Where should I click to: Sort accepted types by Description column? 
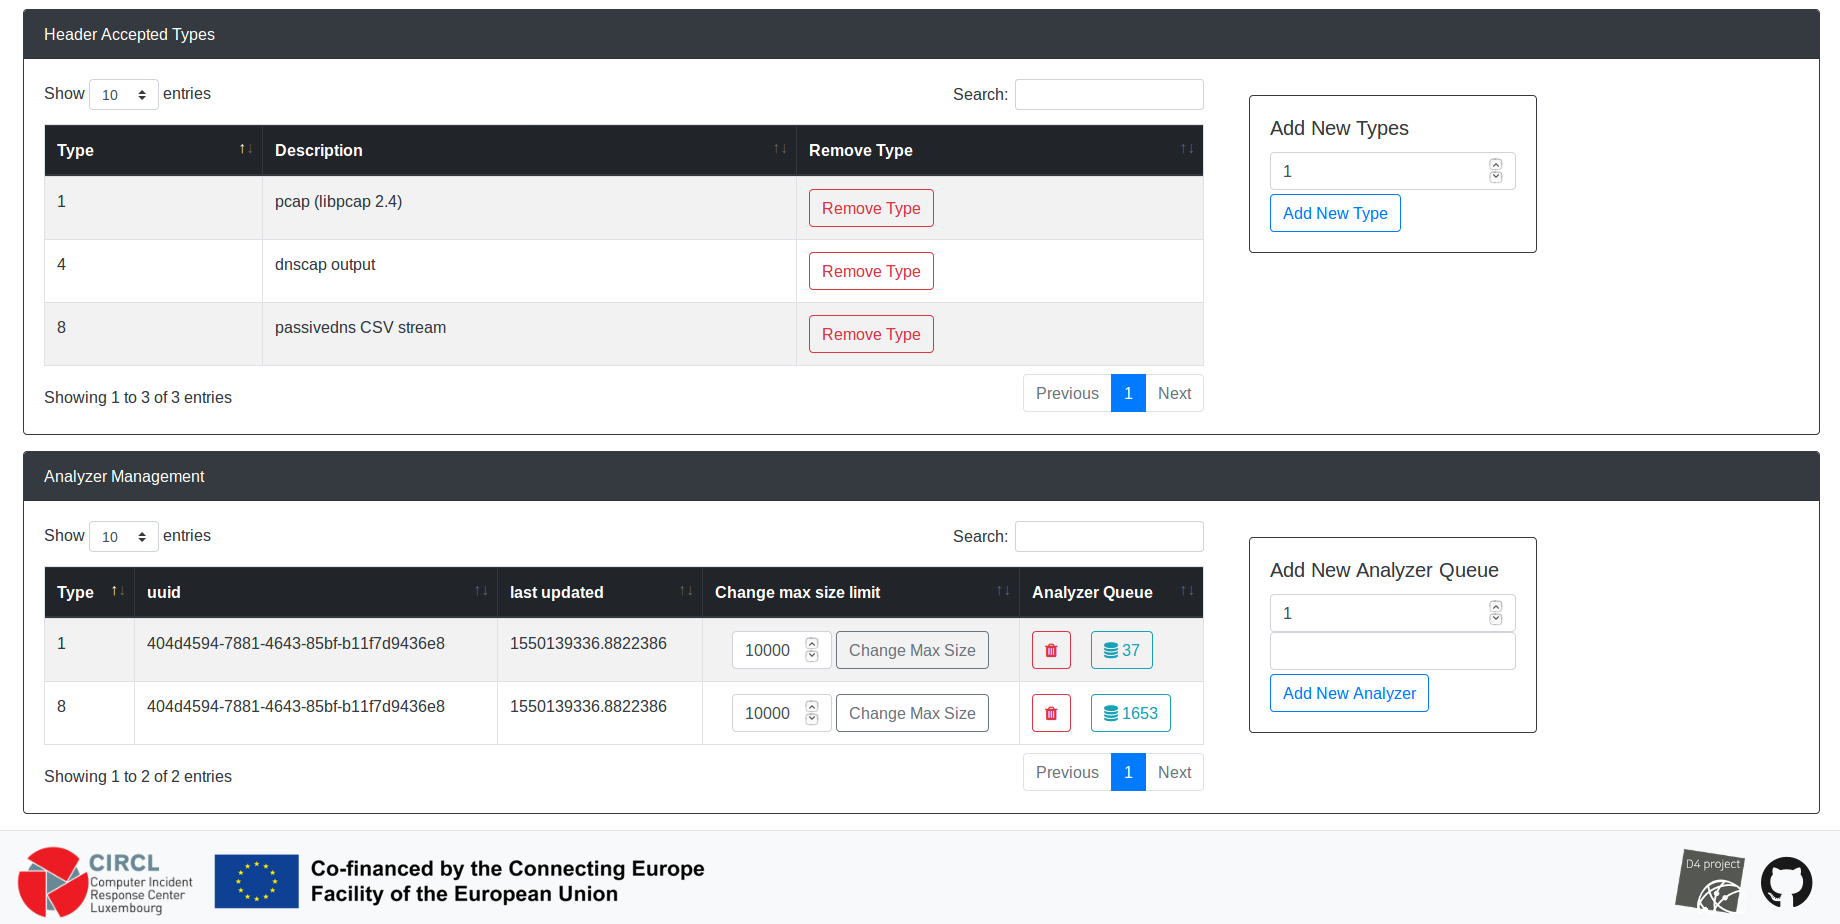pyautogui.click(x=529, y=150)
